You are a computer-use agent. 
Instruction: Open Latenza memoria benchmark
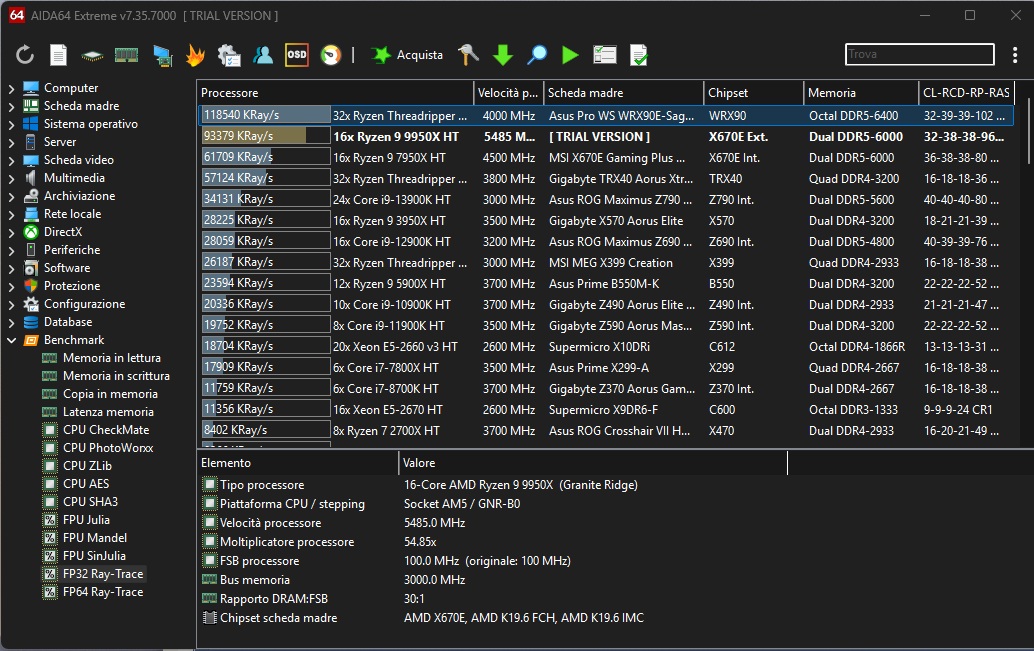pyautogui.click(x=108, y=412)
